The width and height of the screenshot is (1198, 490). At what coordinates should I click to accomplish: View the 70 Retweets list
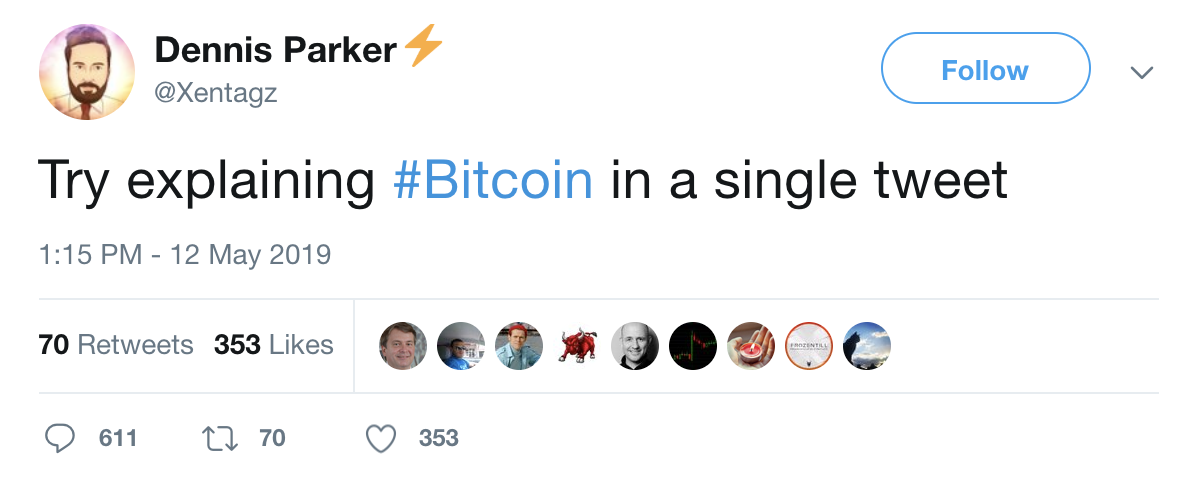click(116, 345)
